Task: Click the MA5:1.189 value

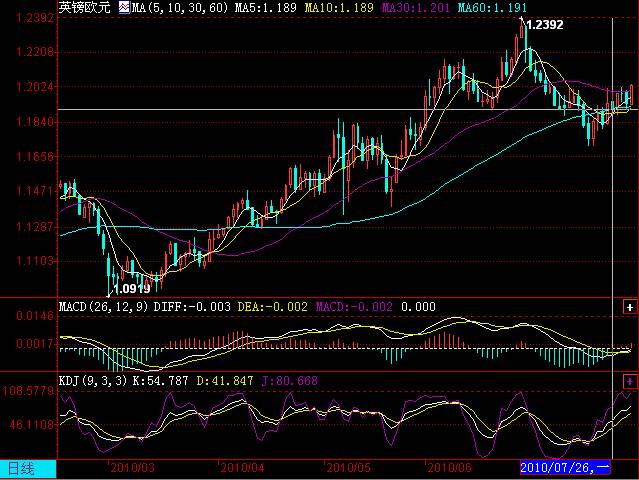Action: (x=266, y=8)
